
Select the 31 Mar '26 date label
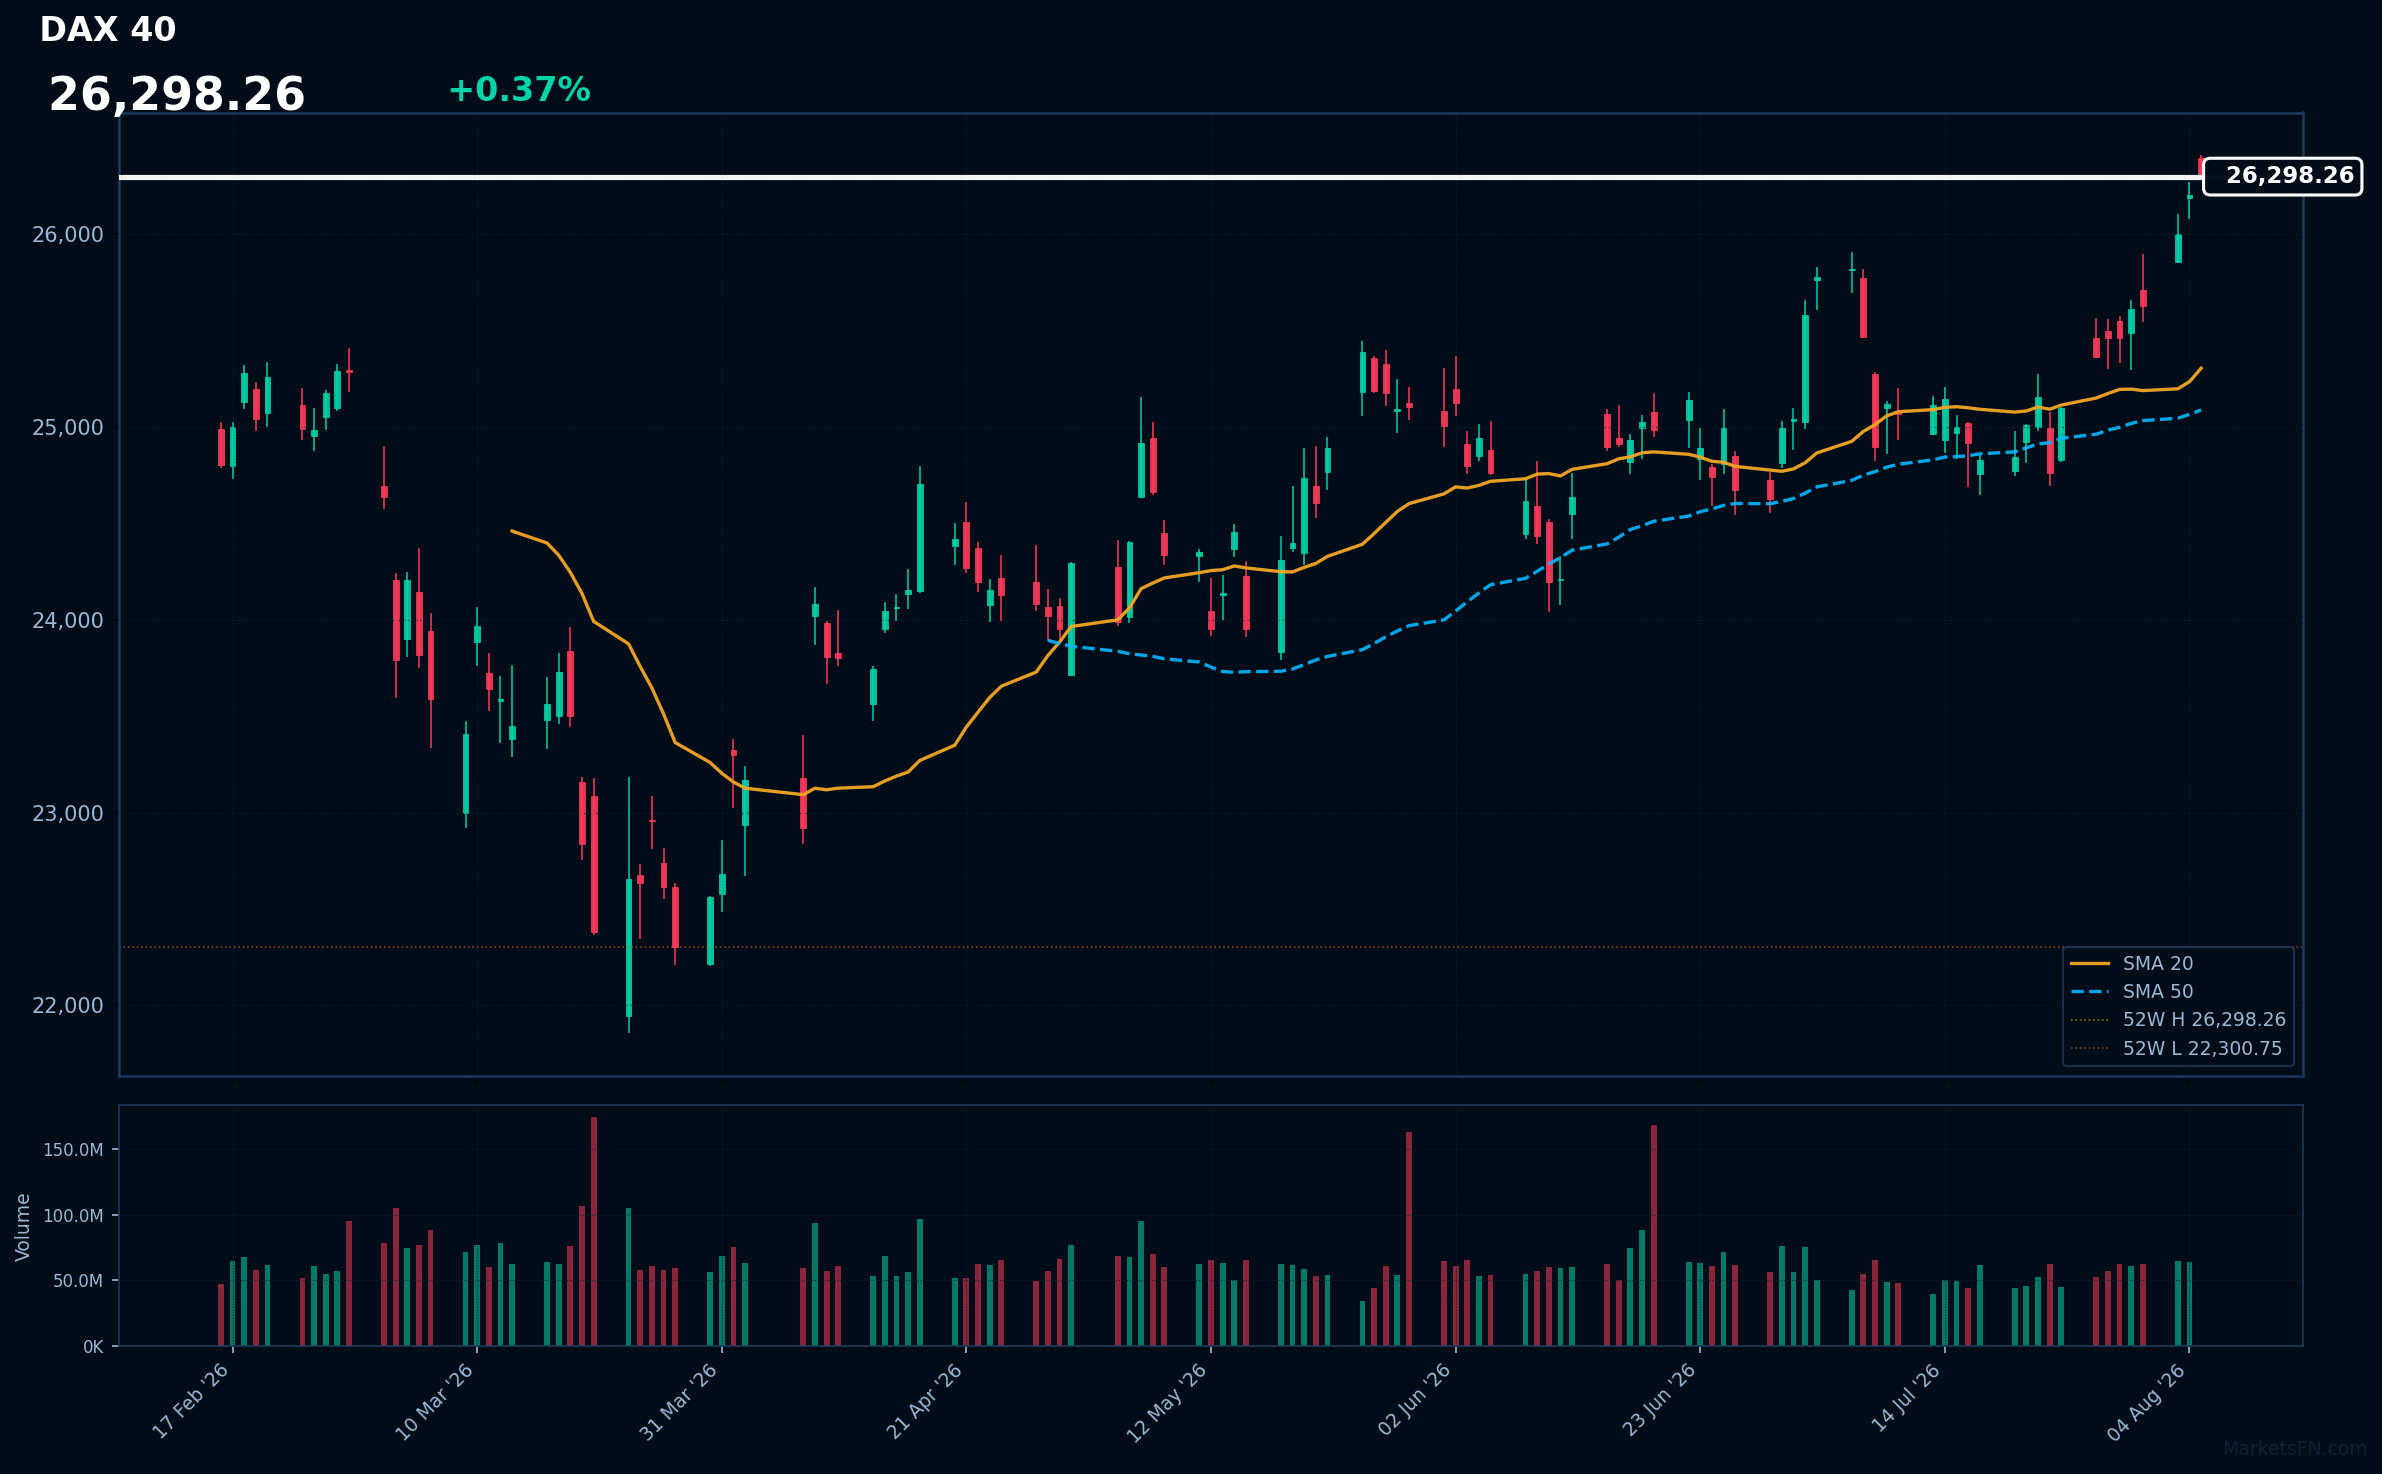(x=679, y=1401)
